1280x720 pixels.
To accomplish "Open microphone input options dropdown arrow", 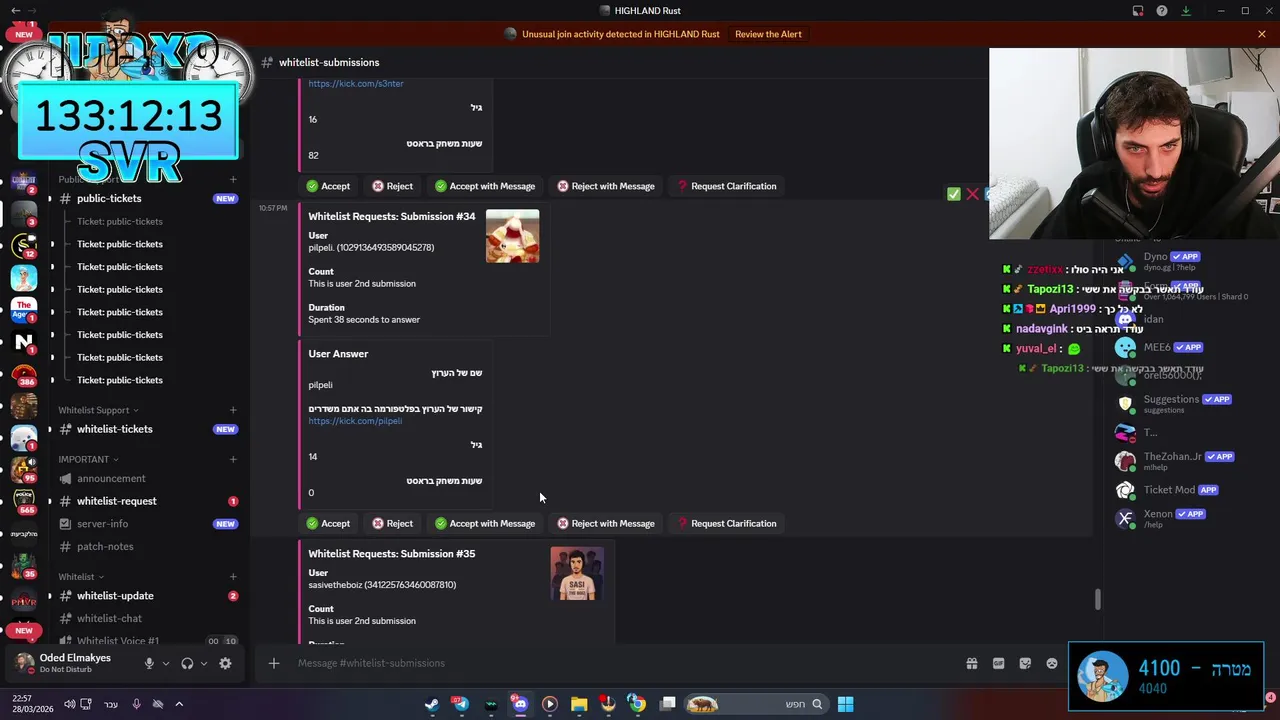I will click(166, 663).
